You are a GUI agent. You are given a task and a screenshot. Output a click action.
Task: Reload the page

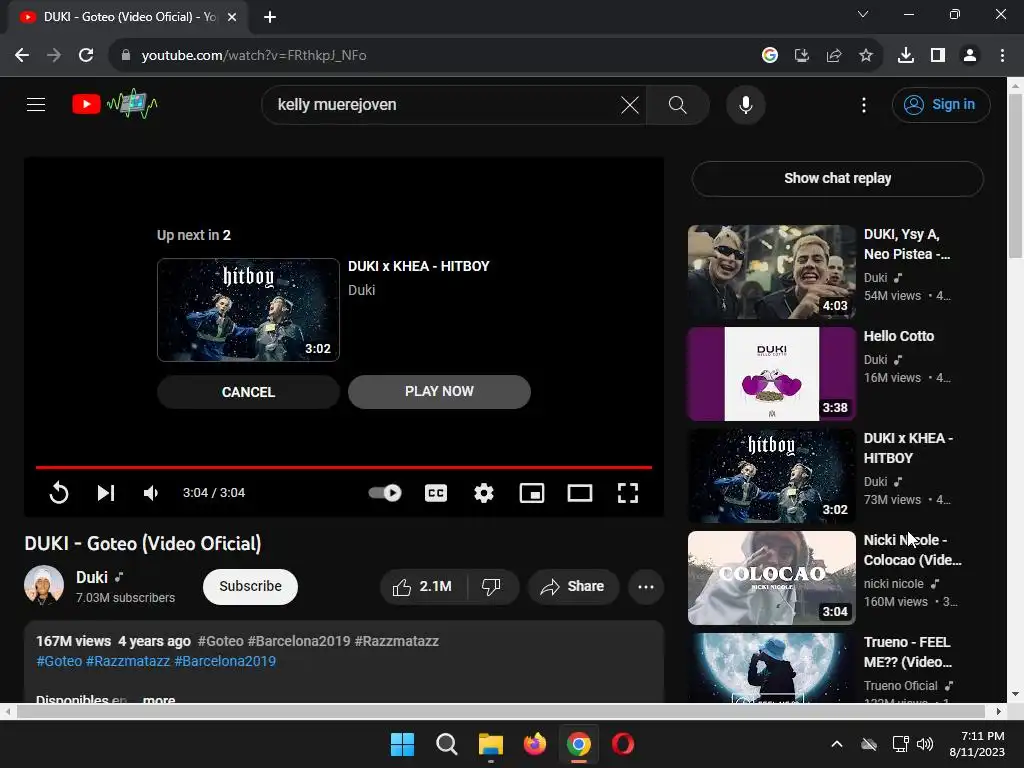click(x=86, y=56)
